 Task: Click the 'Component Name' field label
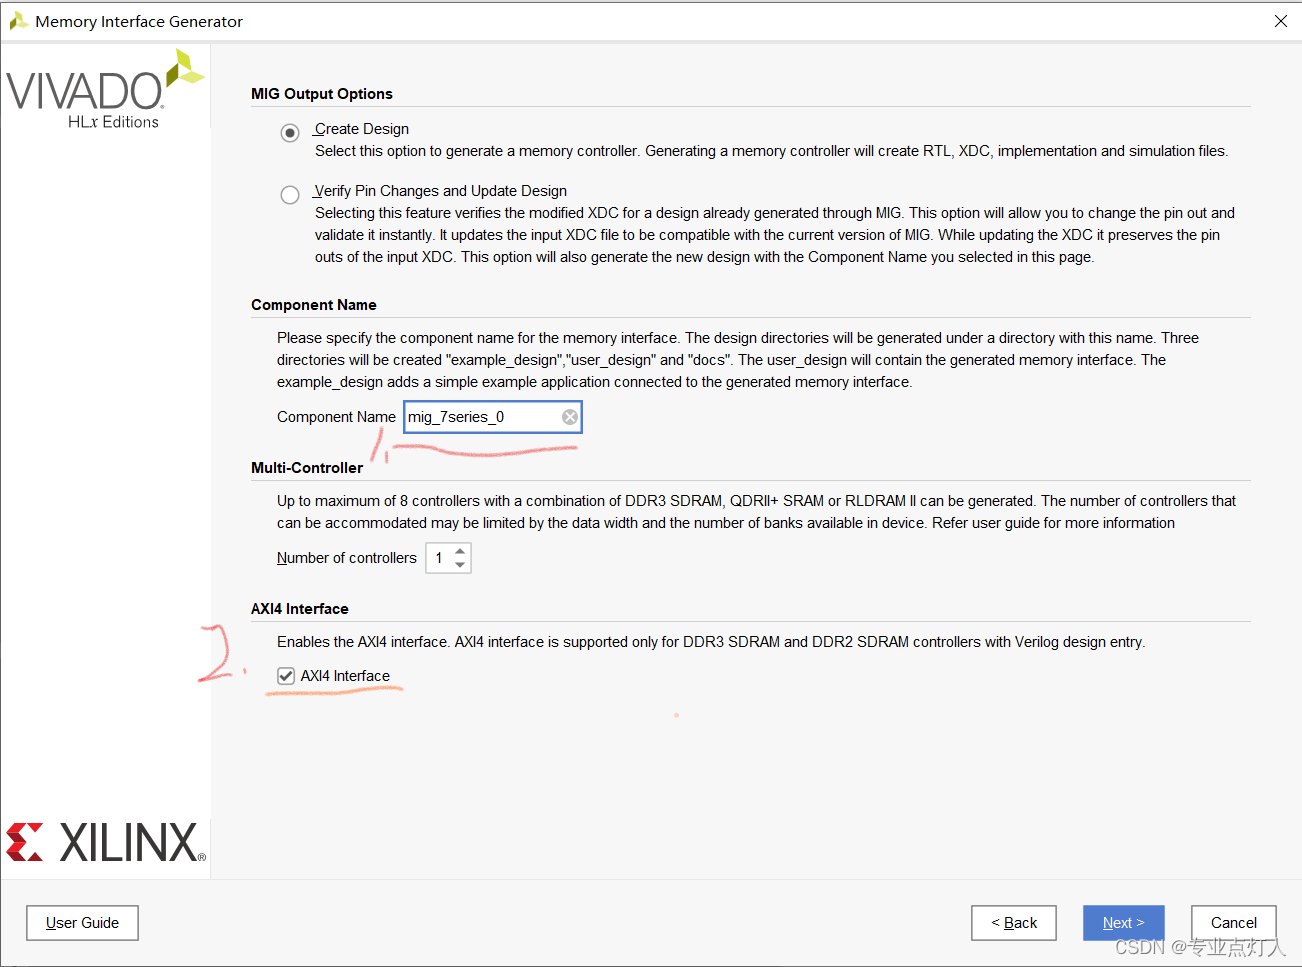(336, 417)
